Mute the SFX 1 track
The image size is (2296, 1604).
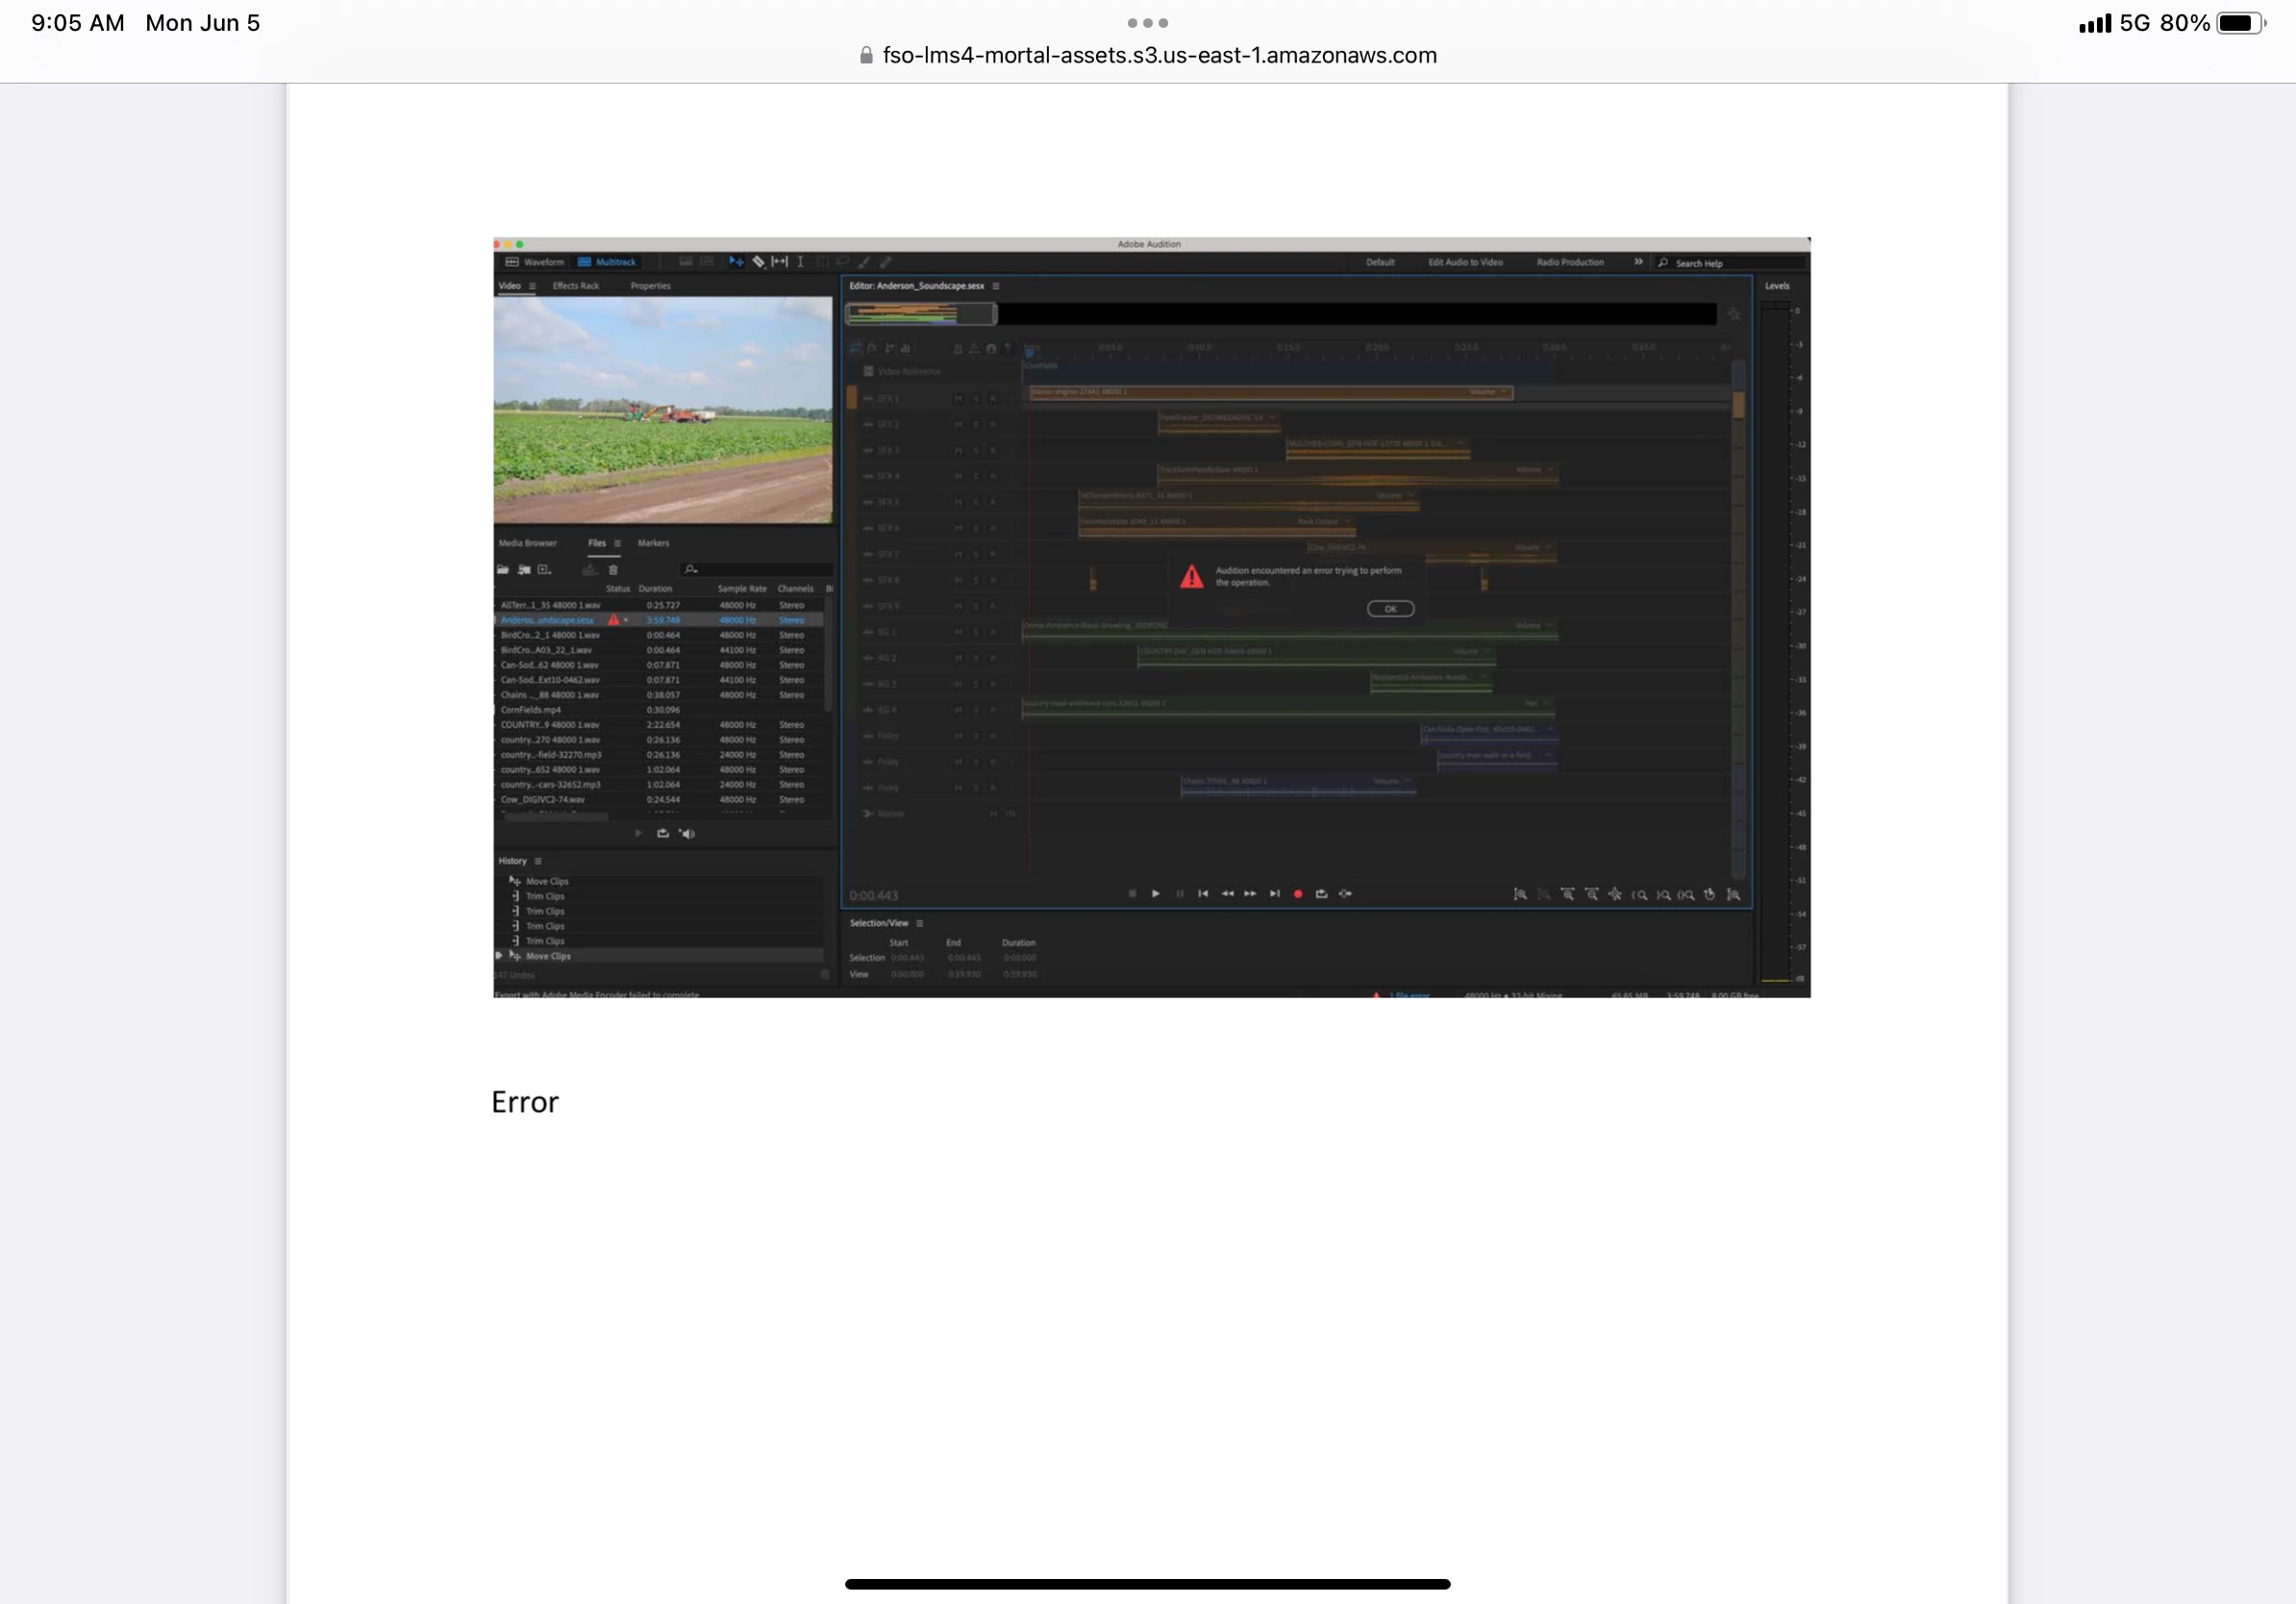click(x=958, y=399)
